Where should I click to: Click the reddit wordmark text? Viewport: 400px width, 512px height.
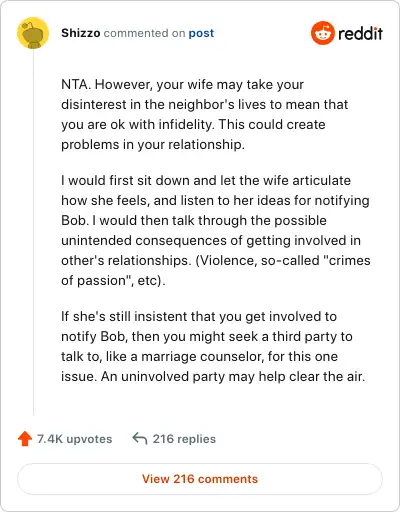click(360, 33)
